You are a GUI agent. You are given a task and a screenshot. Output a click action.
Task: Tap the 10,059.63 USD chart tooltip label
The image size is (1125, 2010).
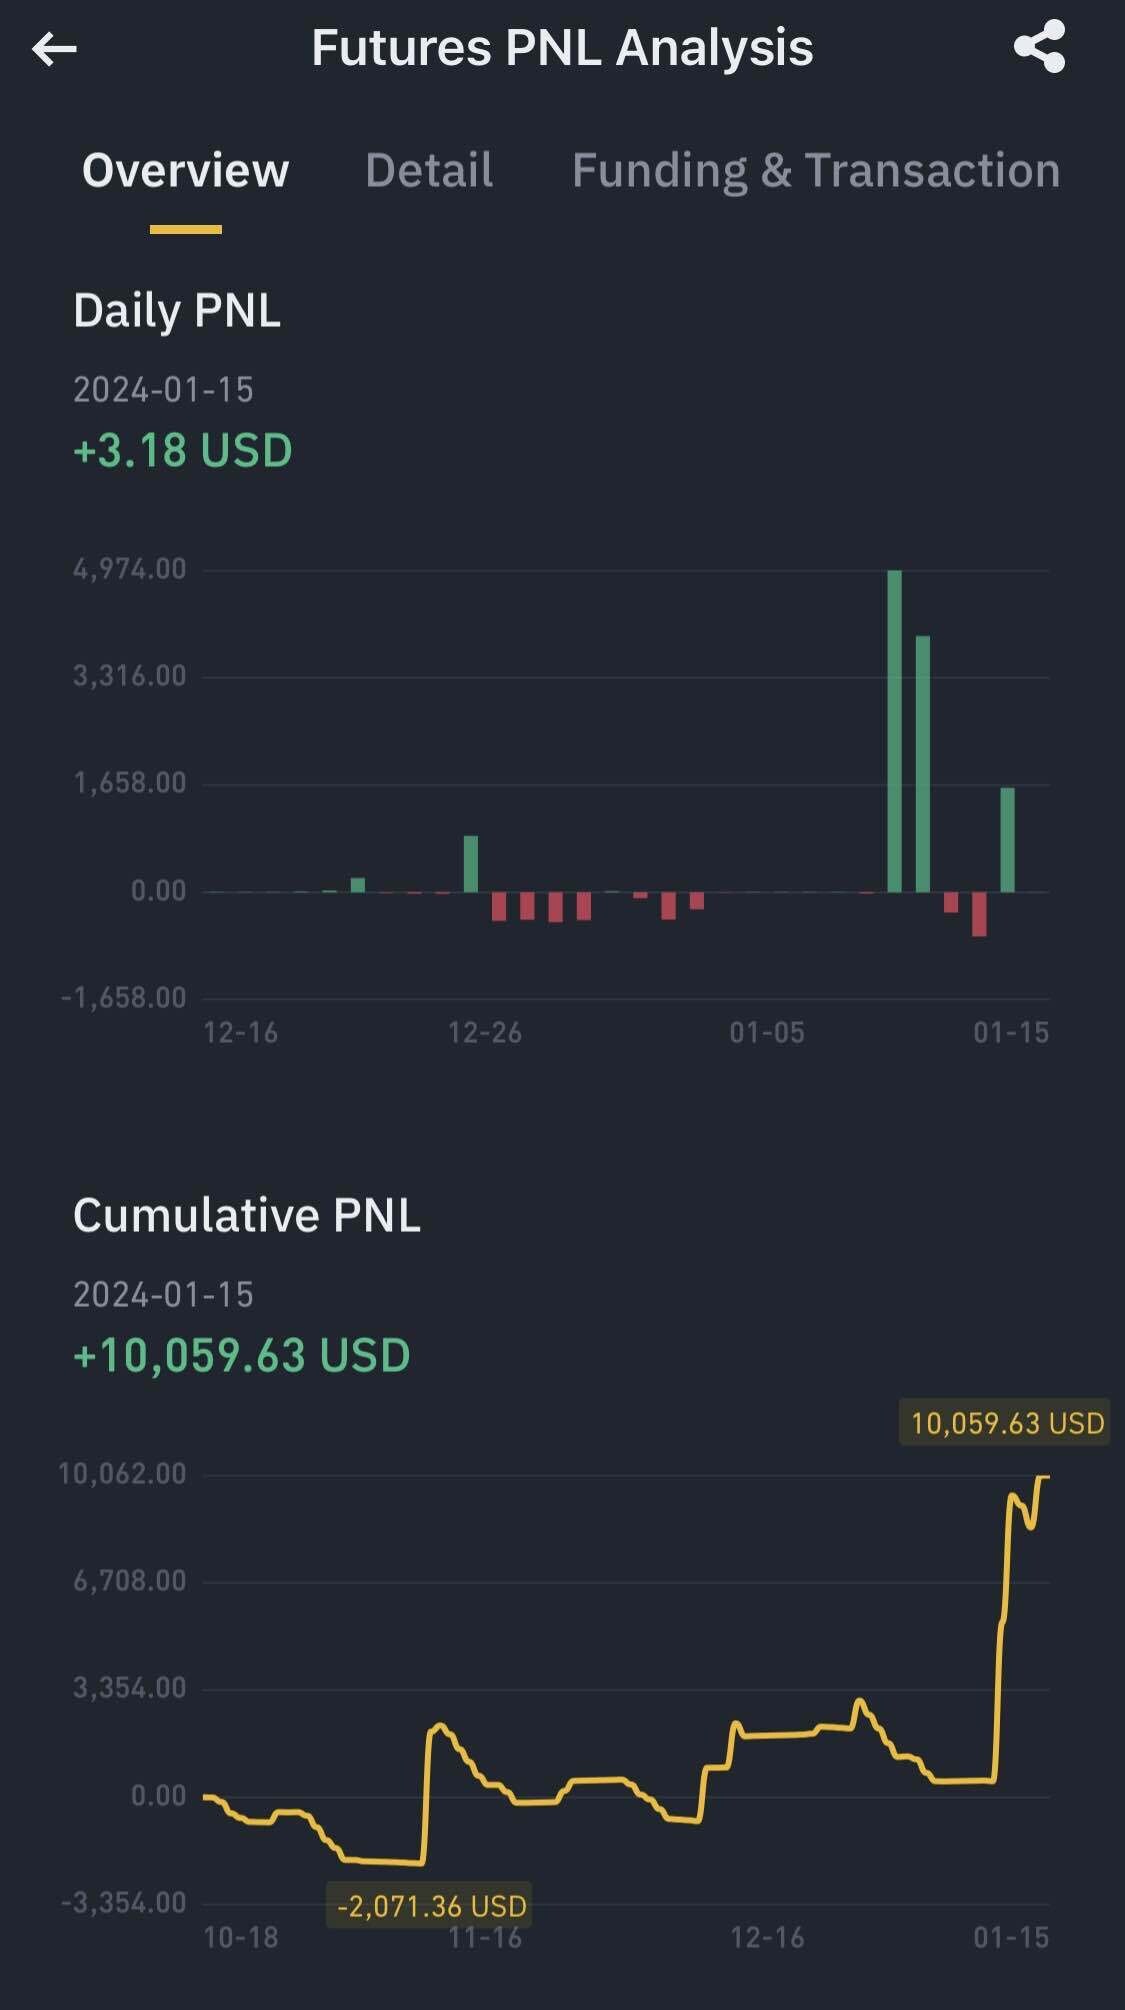1007,1423
